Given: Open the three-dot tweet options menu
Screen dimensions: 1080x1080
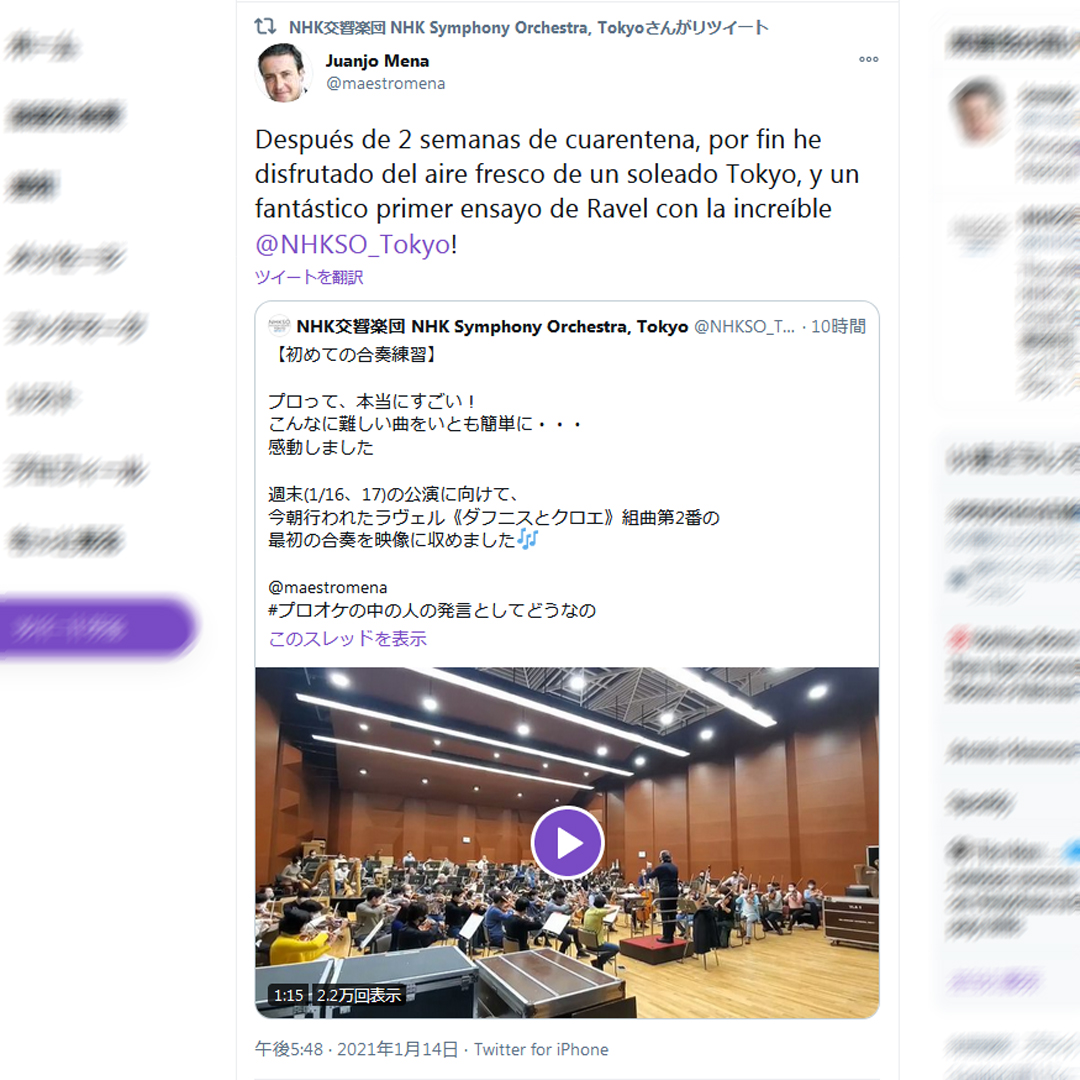Looking at the screenshot, I should 869,59.
